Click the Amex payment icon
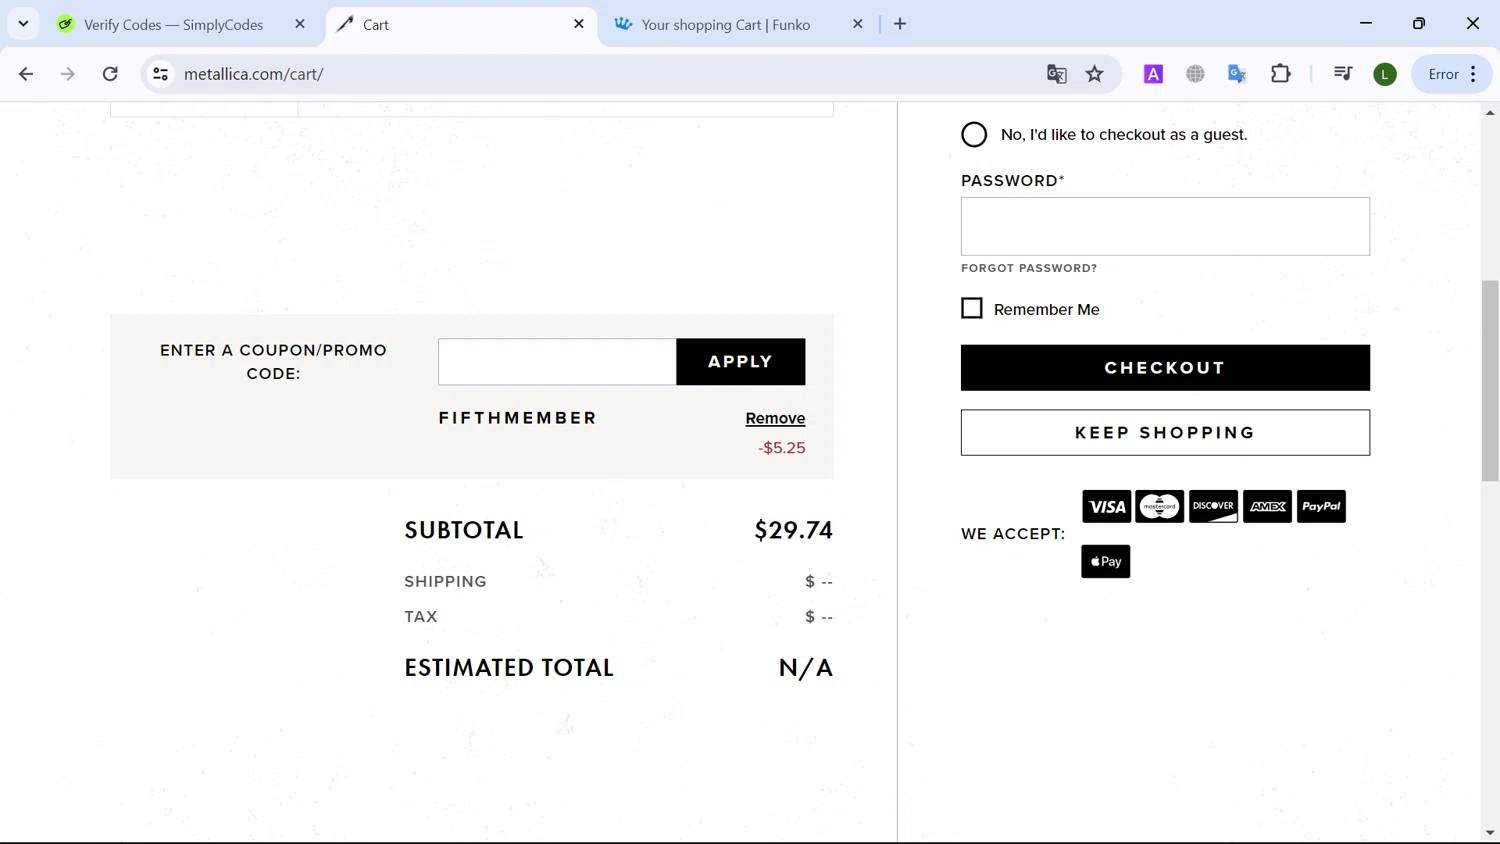The height and width of the screenshot is (844, 1500). tap(1267, 507)
